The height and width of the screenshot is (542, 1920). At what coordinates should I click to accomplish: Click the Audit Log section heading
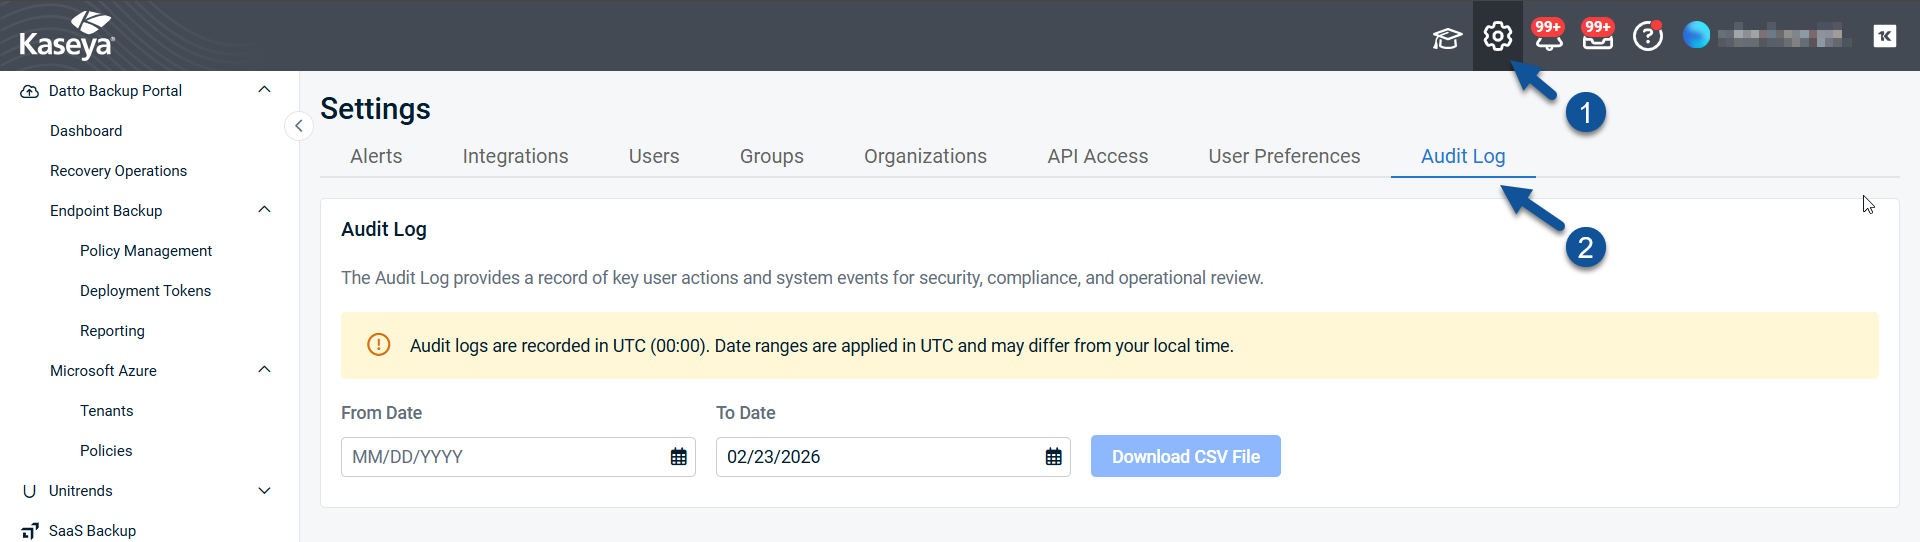(384, 229)
